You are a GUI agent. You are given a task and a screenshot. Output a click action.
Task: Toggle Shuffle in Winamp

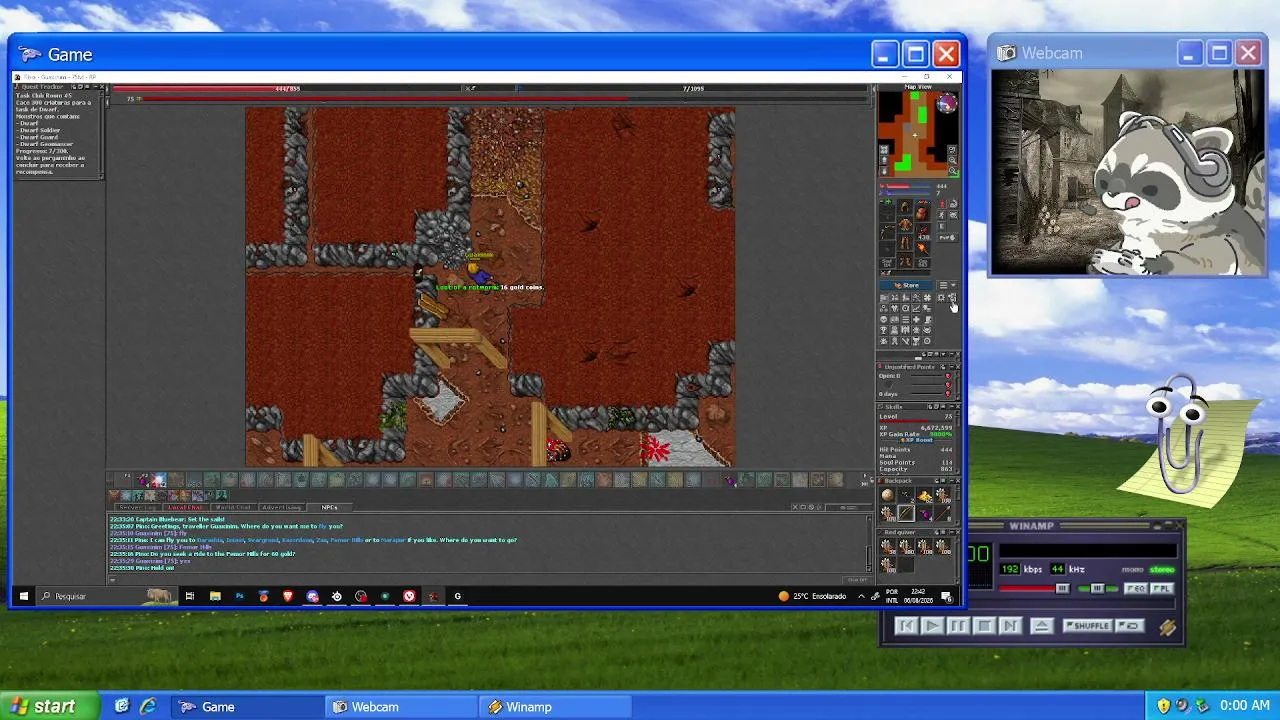point(1088,626)
